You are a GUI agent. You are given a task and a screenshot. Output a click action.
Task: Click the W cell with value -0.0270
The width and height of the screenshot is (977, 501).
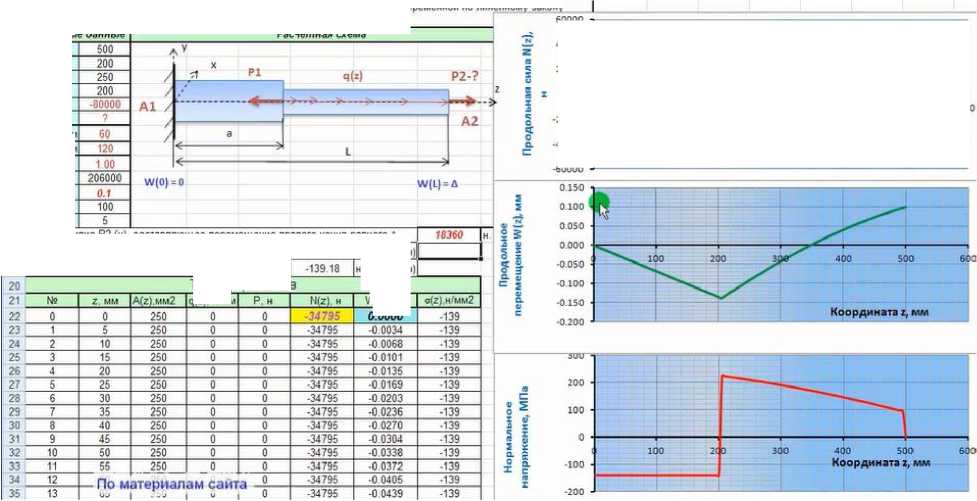pyautogui.click(x=384, y=426)
